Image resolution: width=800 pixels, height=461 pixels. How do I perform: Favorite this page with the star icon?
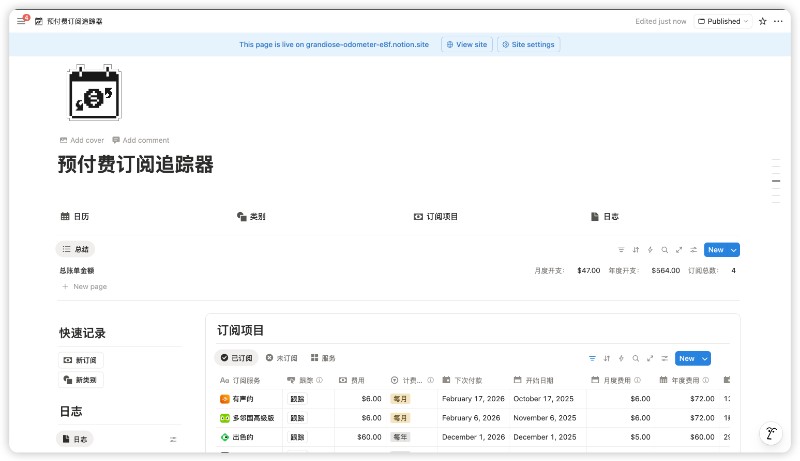click(762, 21)
